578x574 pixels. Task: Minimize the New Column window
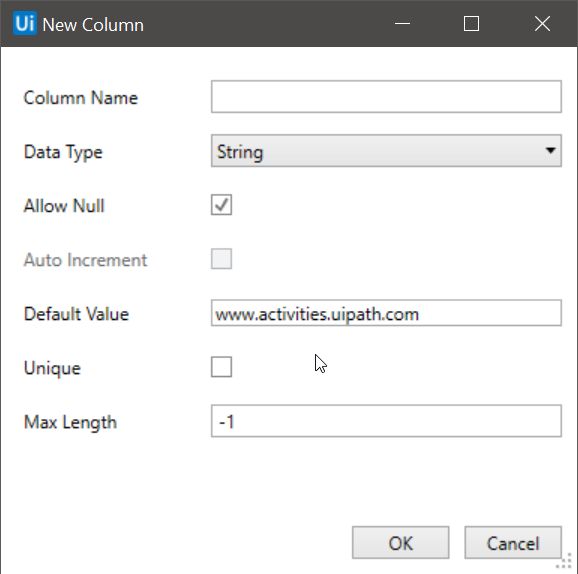pos(402,24)
